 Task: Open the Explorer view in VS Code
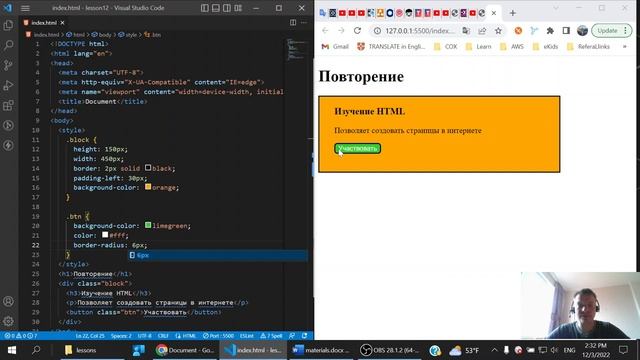click(x=8, y=25)
